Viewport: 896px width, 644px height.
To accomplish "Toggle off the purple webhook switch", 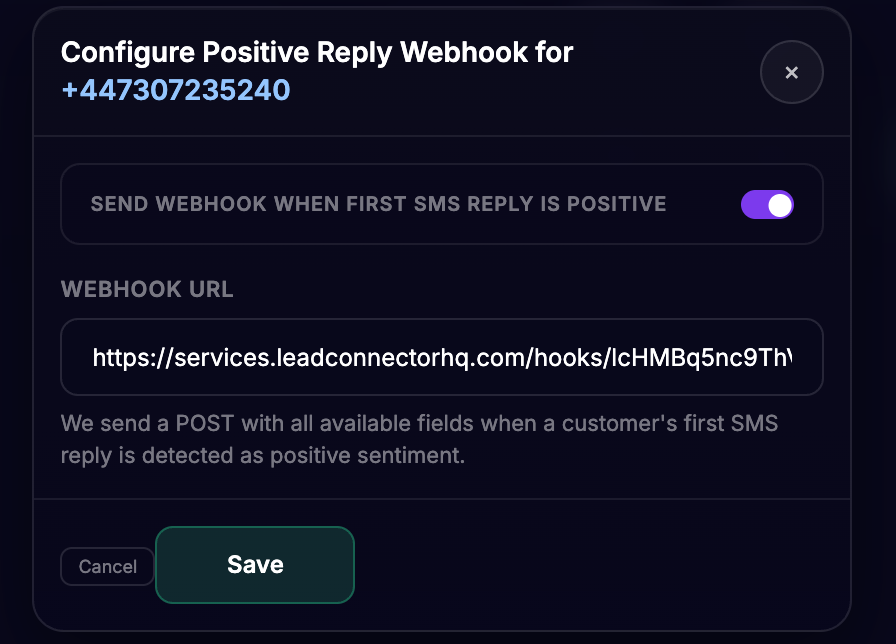I will pyautogui.click(x=767, y=205).
